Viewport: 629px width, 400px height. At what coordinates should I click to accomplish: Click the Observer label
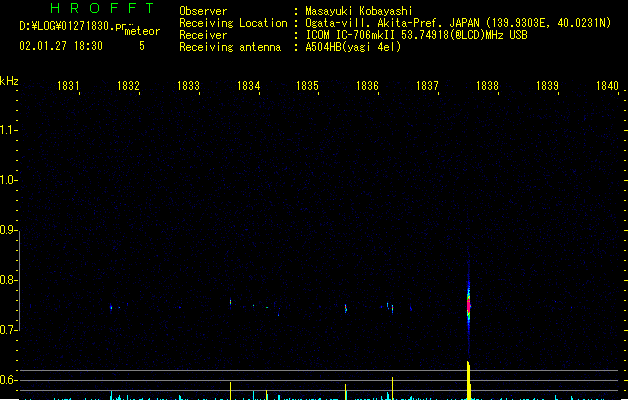(x=203, y=11)
